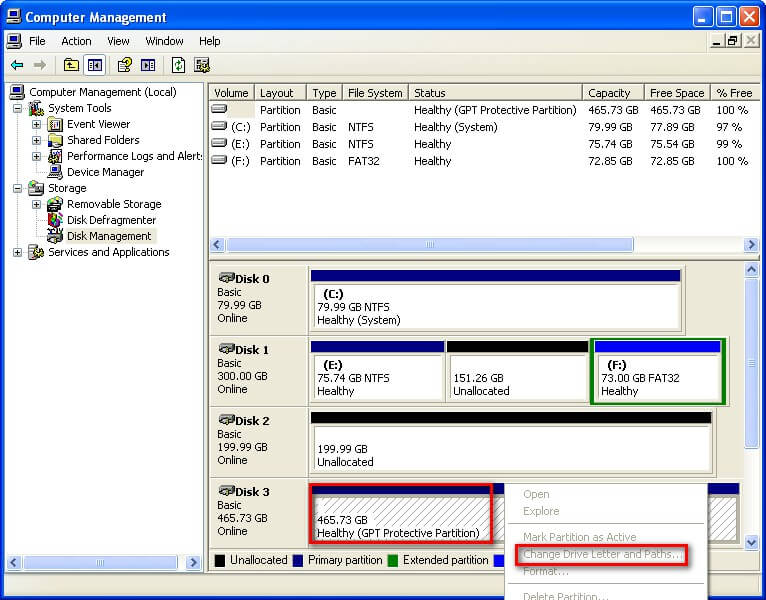Expand the Shared Folders node

pyautogui.click(x=37, y=141)
